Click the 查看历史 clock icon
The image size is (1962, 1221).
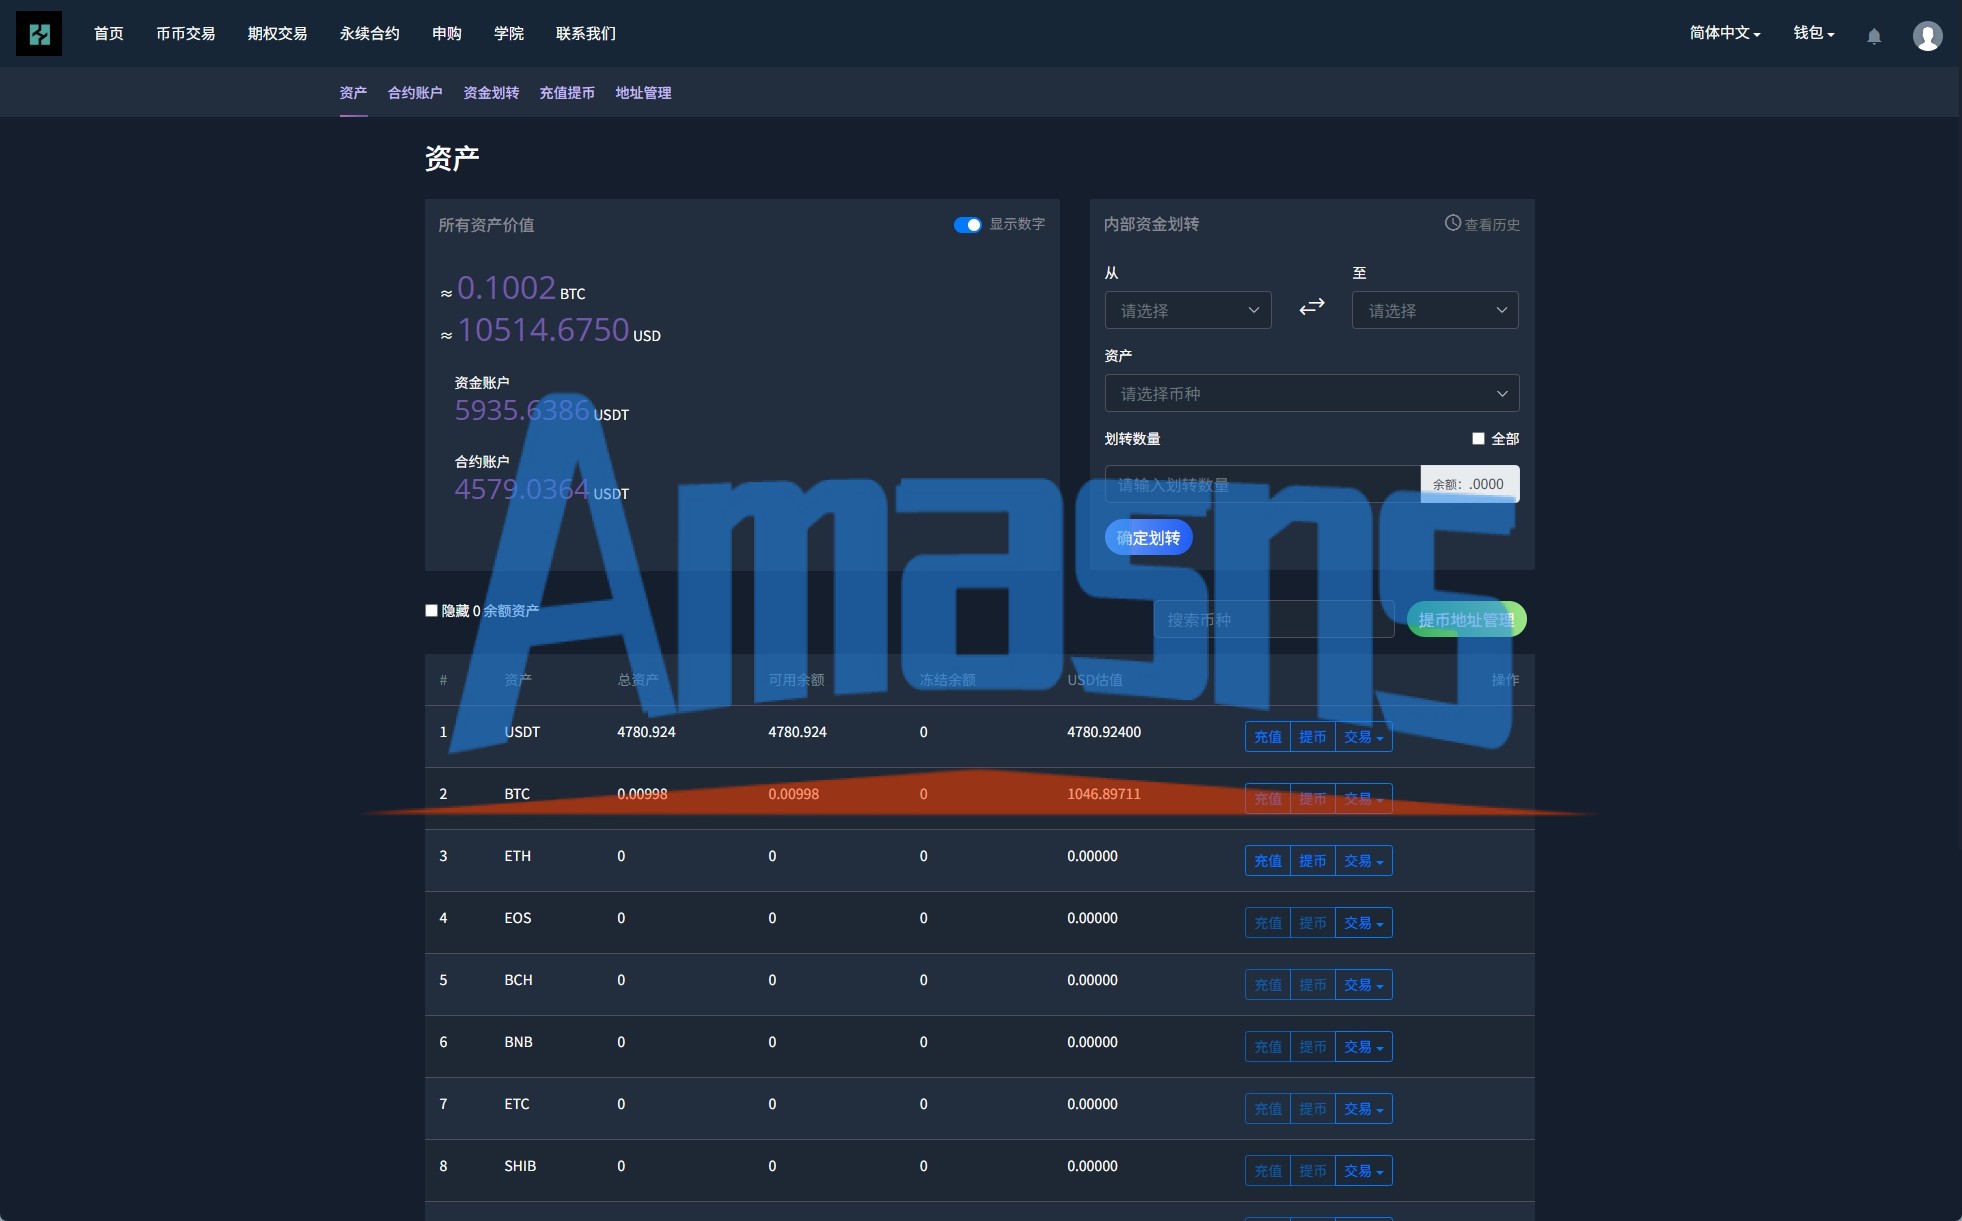point(1453,223)
